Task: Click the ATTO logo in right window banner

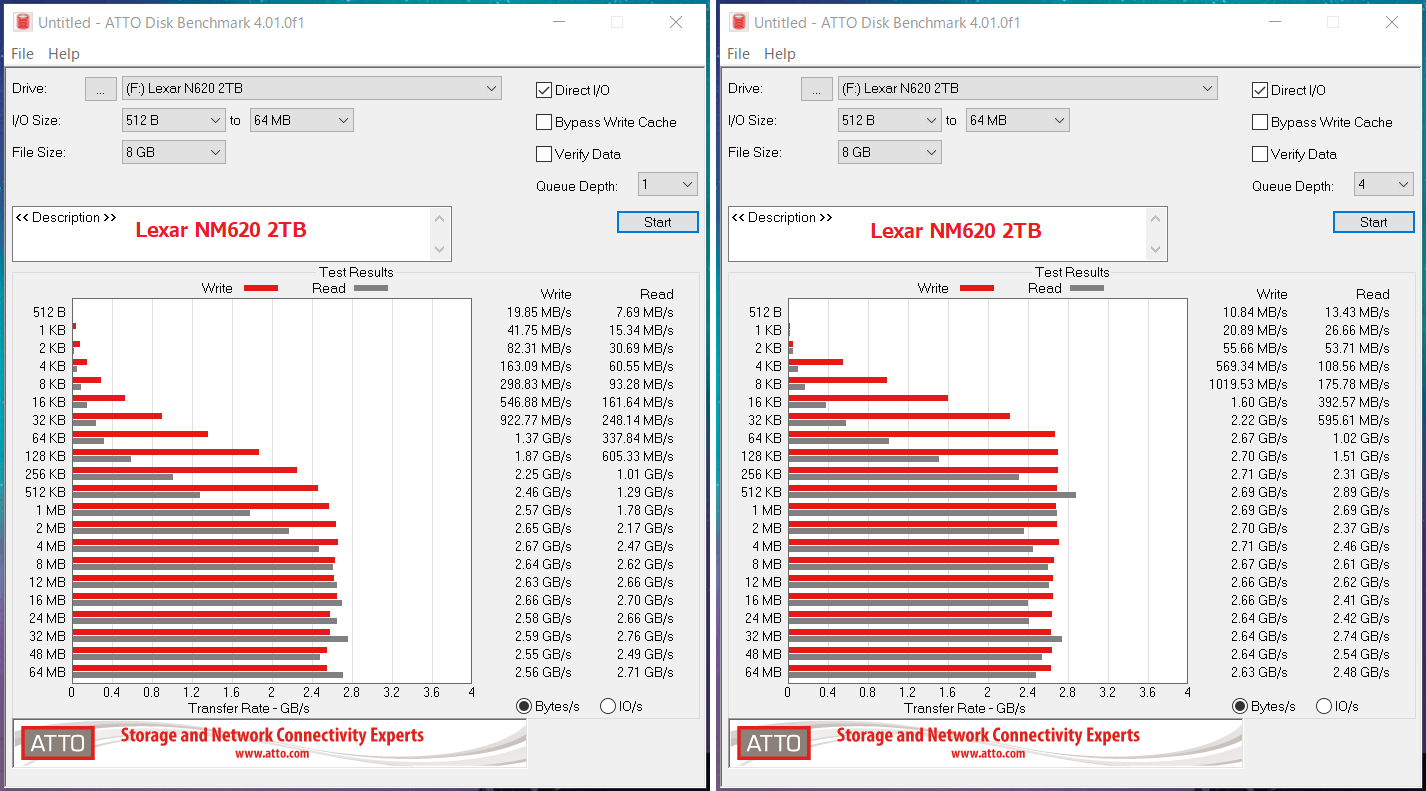Action: tap(774, 743)
